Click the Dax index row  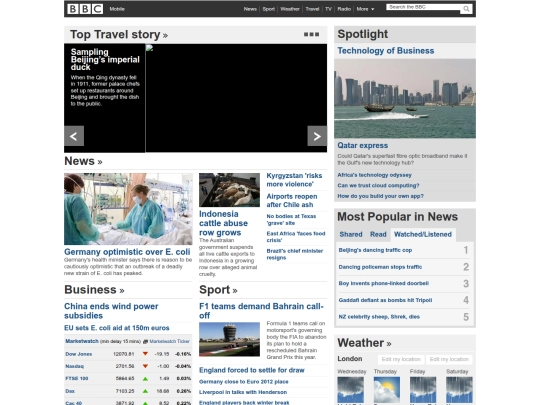(128, 391)
